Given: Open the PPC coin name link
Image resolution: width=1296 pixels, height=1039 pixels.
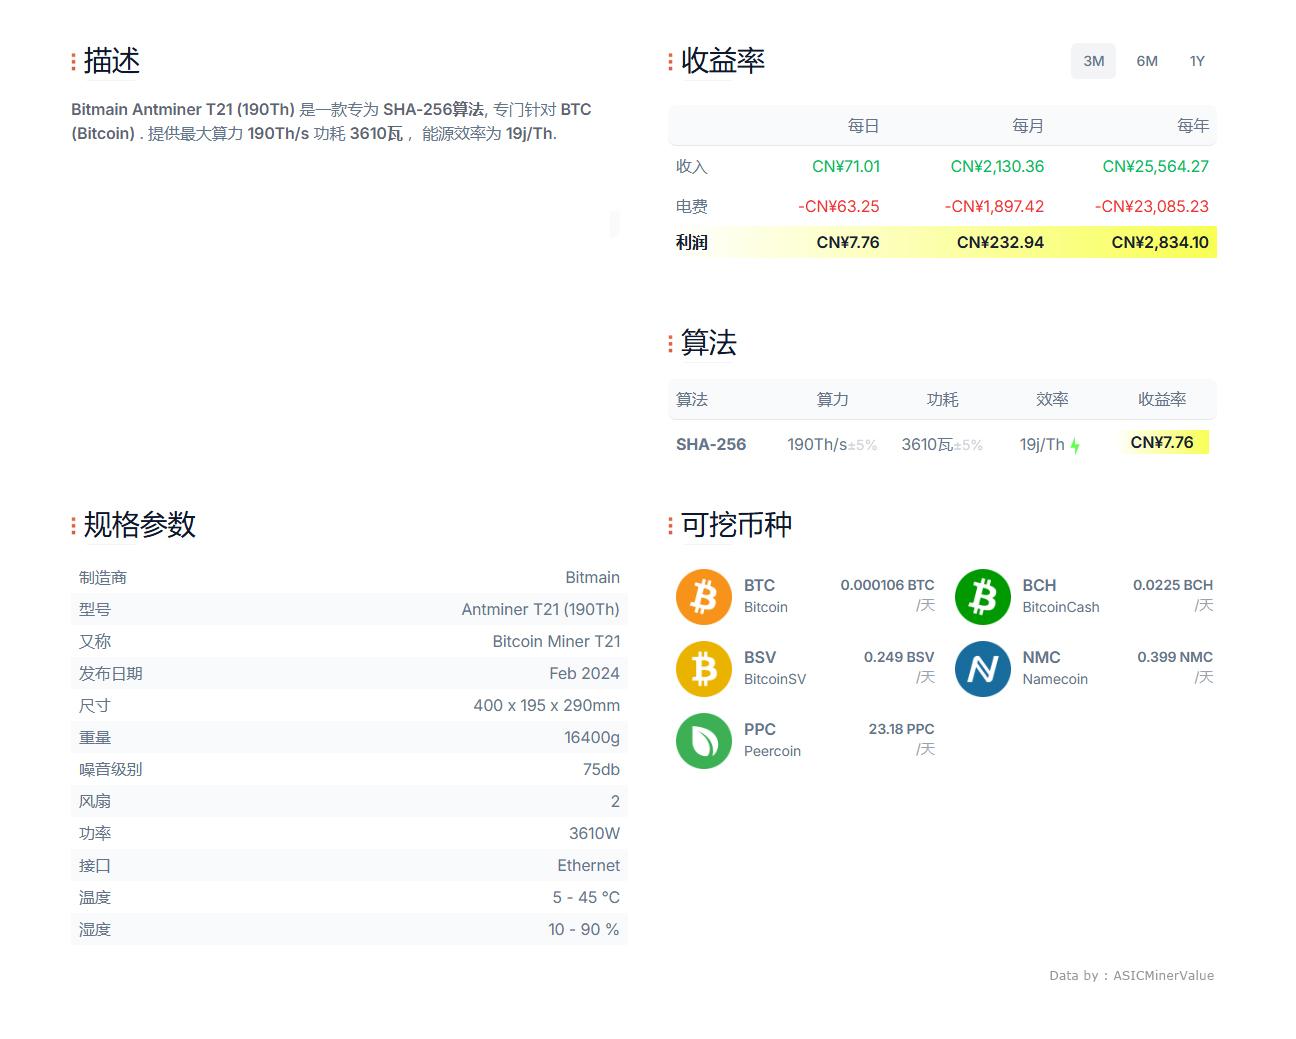Looking at the screenshot, I should click(760, 729).
